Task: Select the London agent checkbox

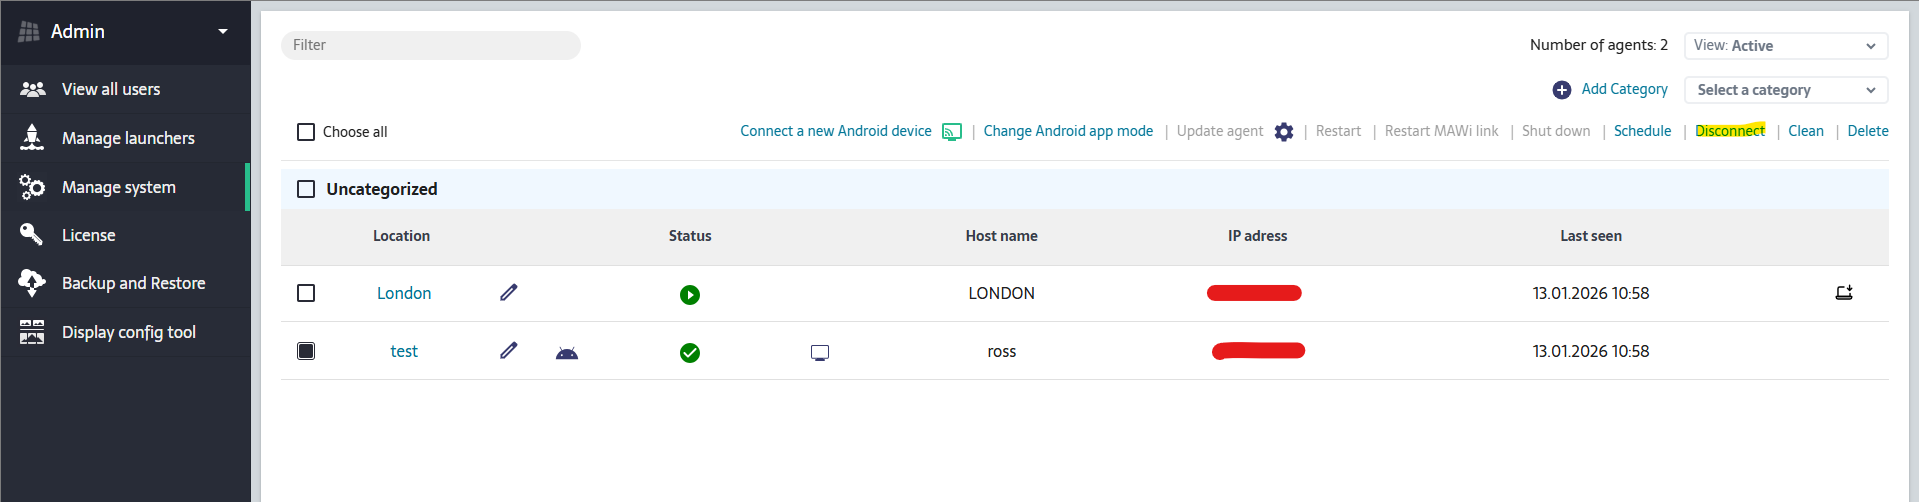Action: pos(306,293)
